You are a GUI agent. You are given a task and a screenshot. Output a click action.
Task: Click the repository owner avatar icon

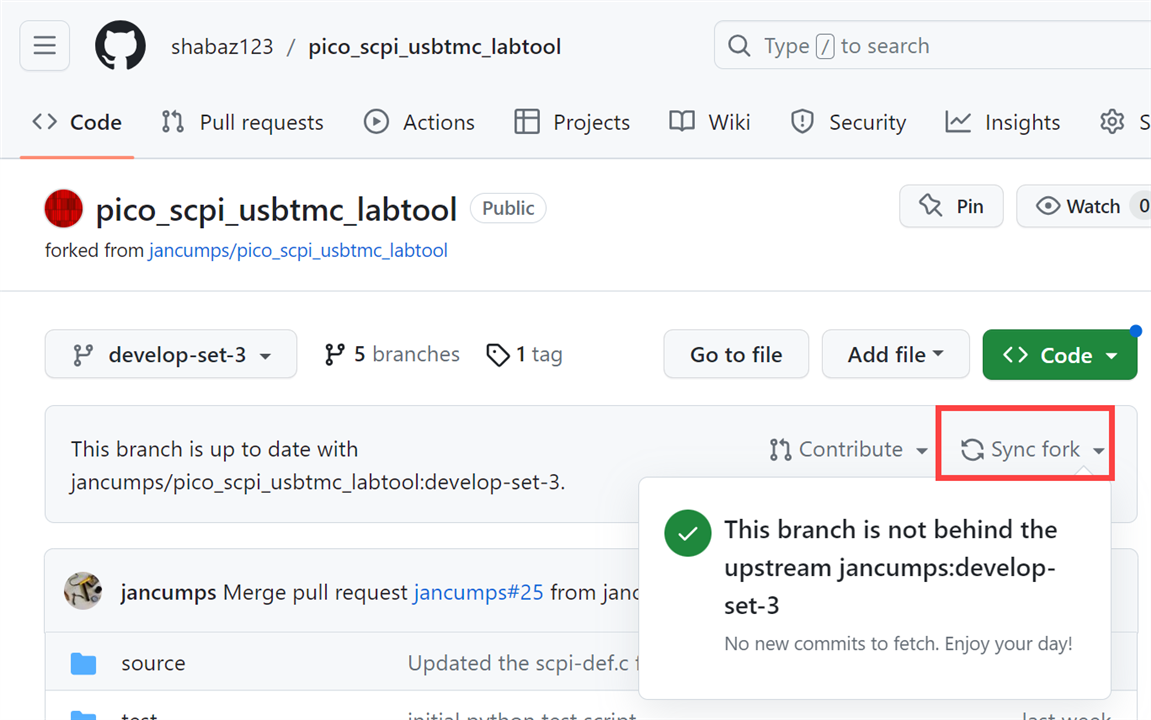pyautogui.click(x=64, y=208)
